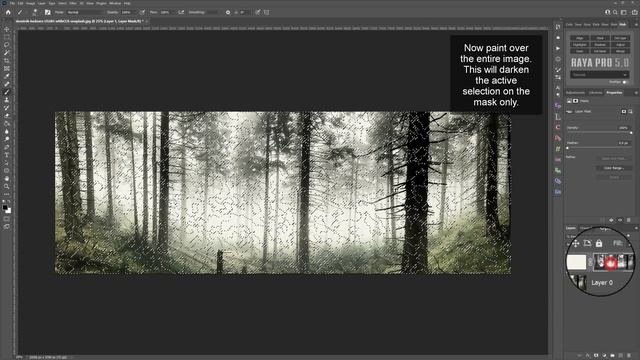Click the Invert button in Properties
This screenshot has height=360, width=640.
[614, 177]
